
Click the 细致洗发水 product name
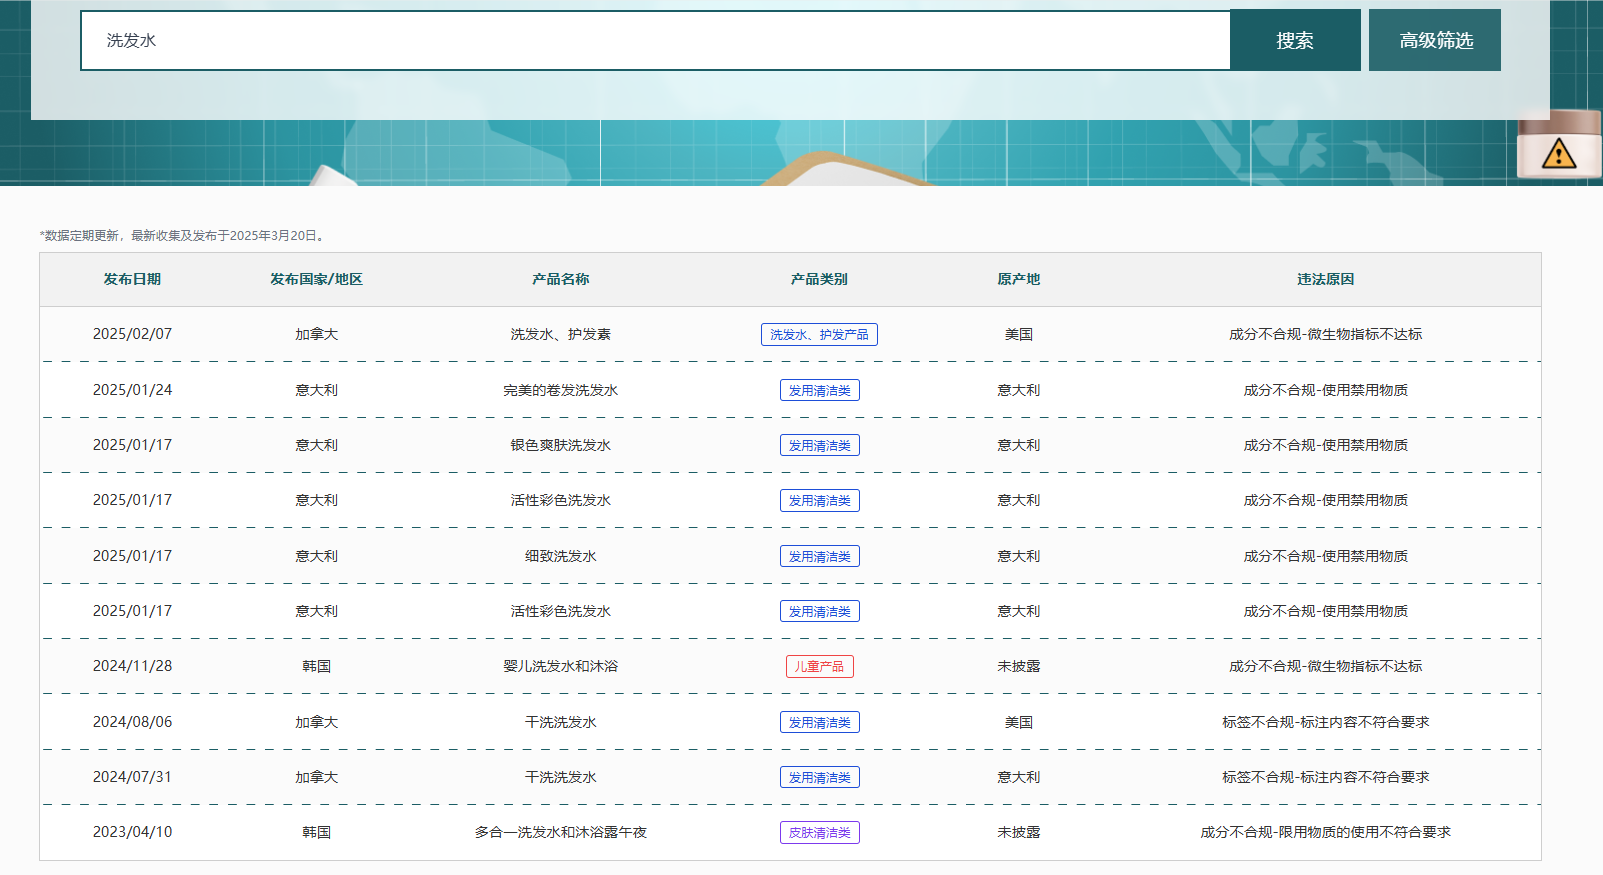(x=560, y=557)
